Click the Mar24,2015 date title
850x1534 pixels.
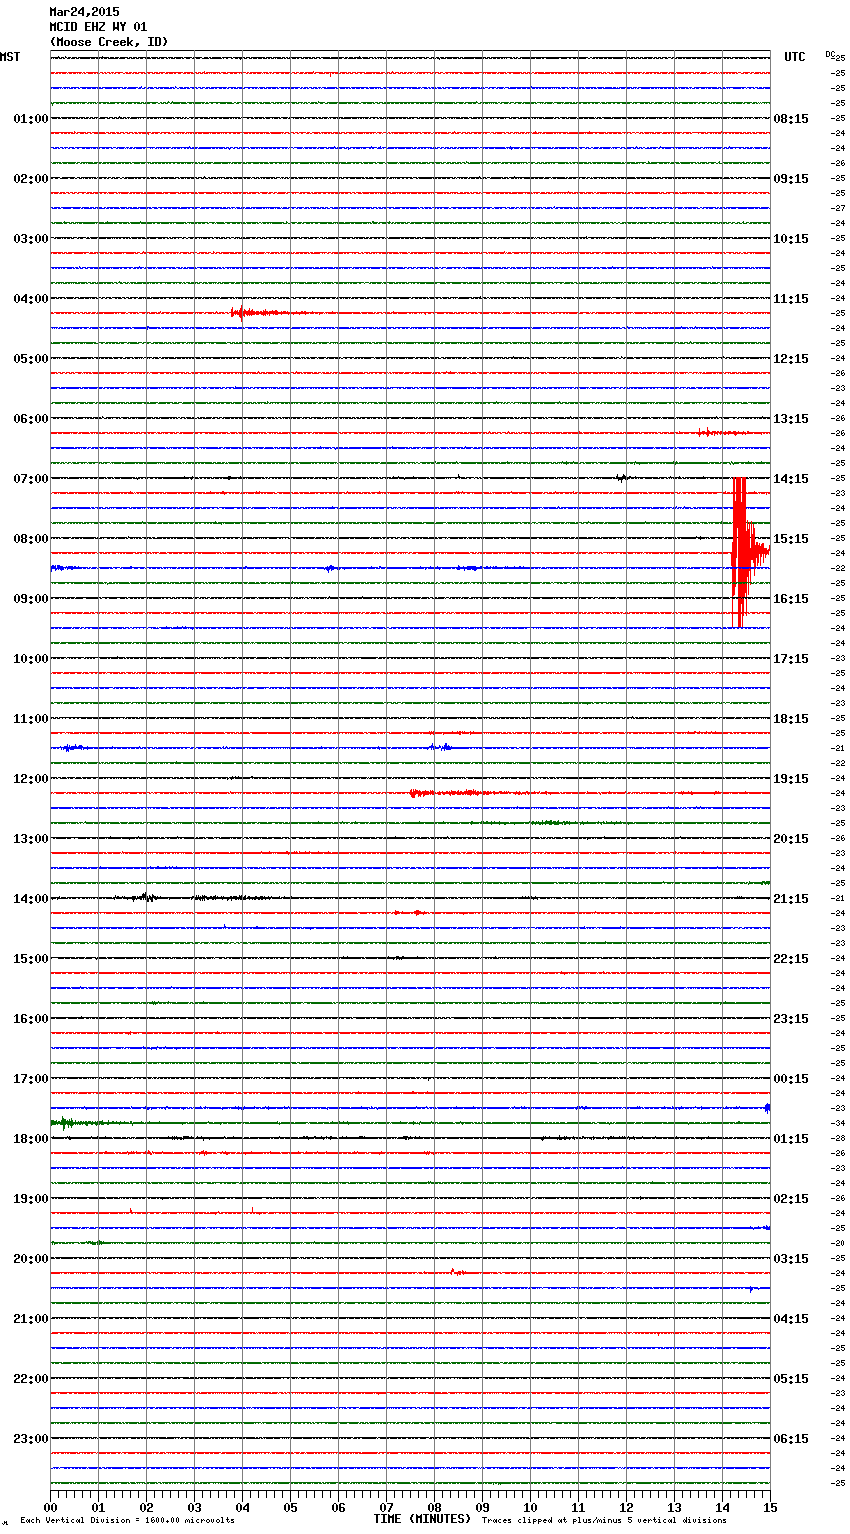pyautogui.click(x=84, y=12)
